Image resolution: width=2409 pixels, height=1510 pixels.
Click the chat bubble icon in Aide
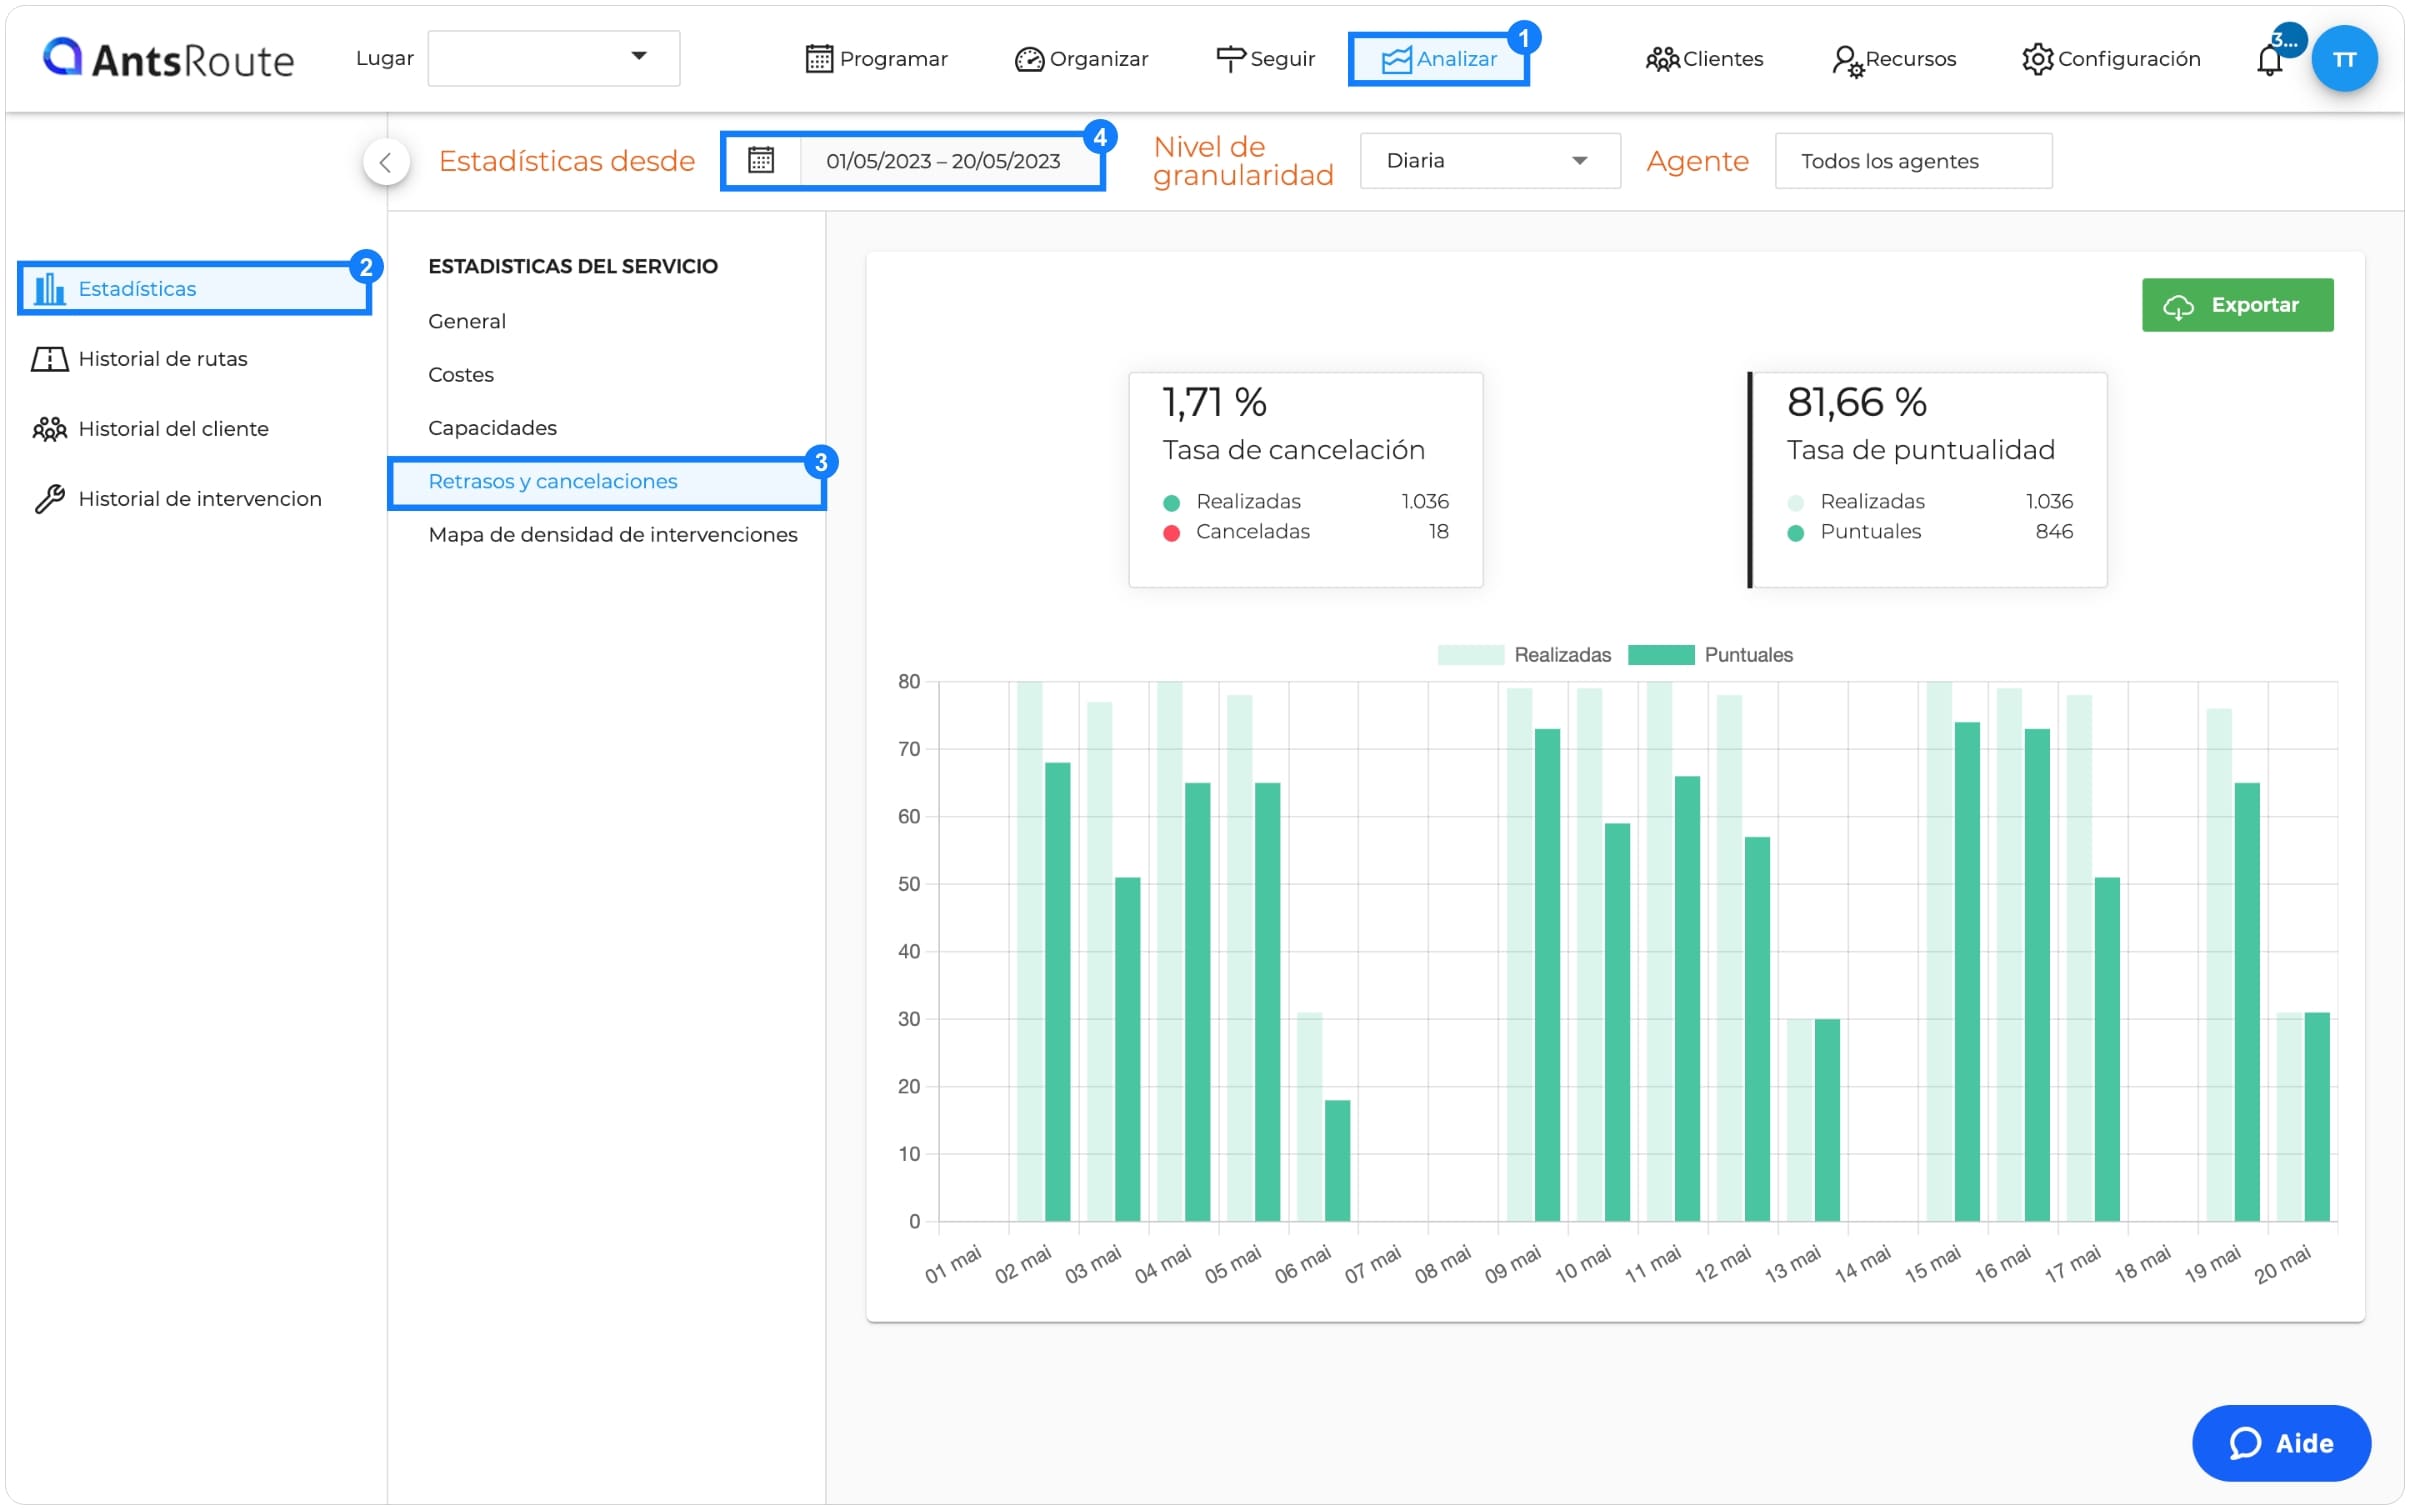[2244, 1443]
